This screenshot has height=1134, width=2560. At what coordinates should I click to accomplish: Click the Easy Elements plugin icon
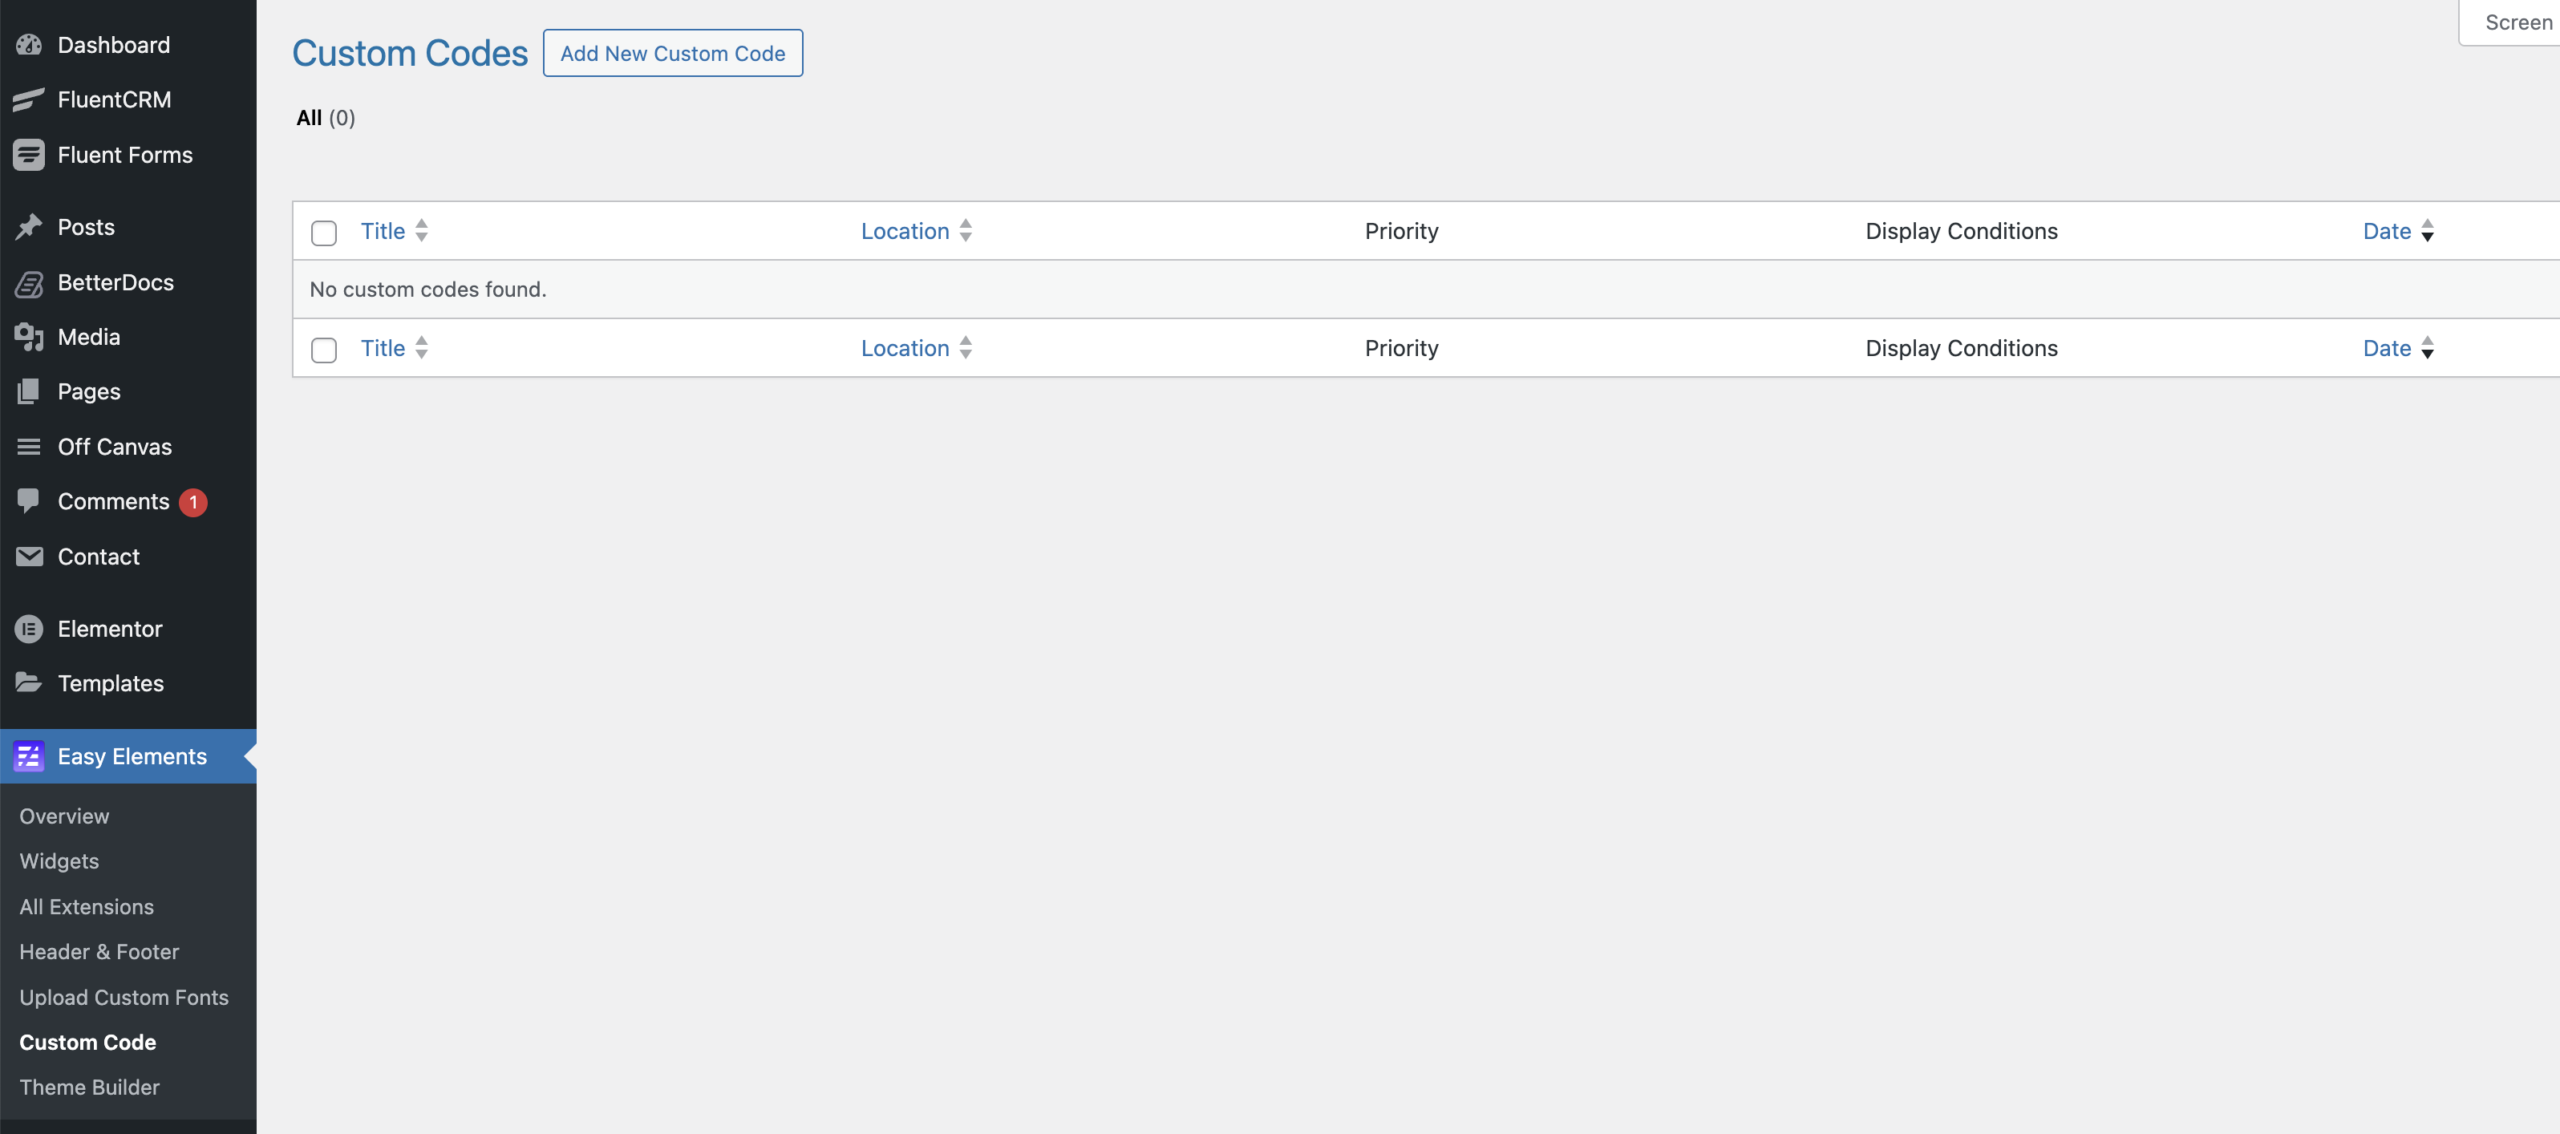point(29,756)
